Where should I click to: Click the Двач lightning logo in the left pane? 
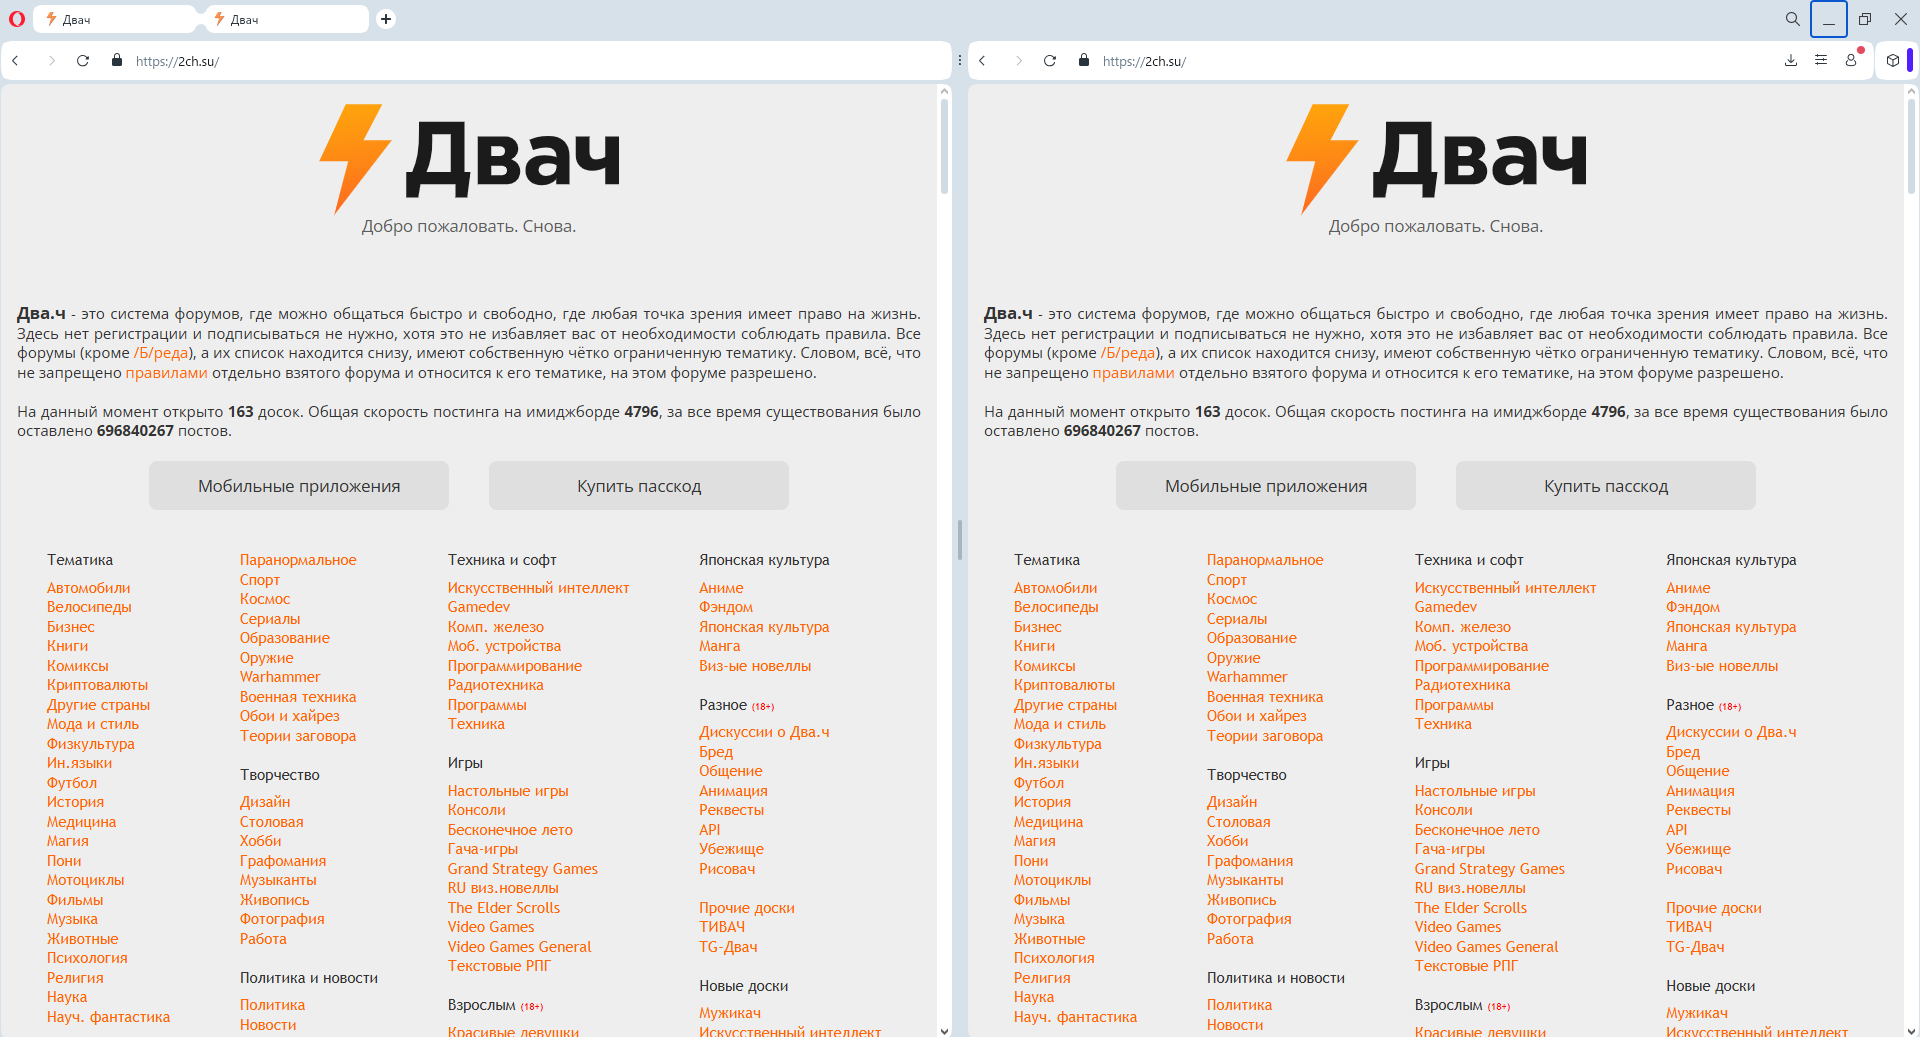click(x=469, y=158)
